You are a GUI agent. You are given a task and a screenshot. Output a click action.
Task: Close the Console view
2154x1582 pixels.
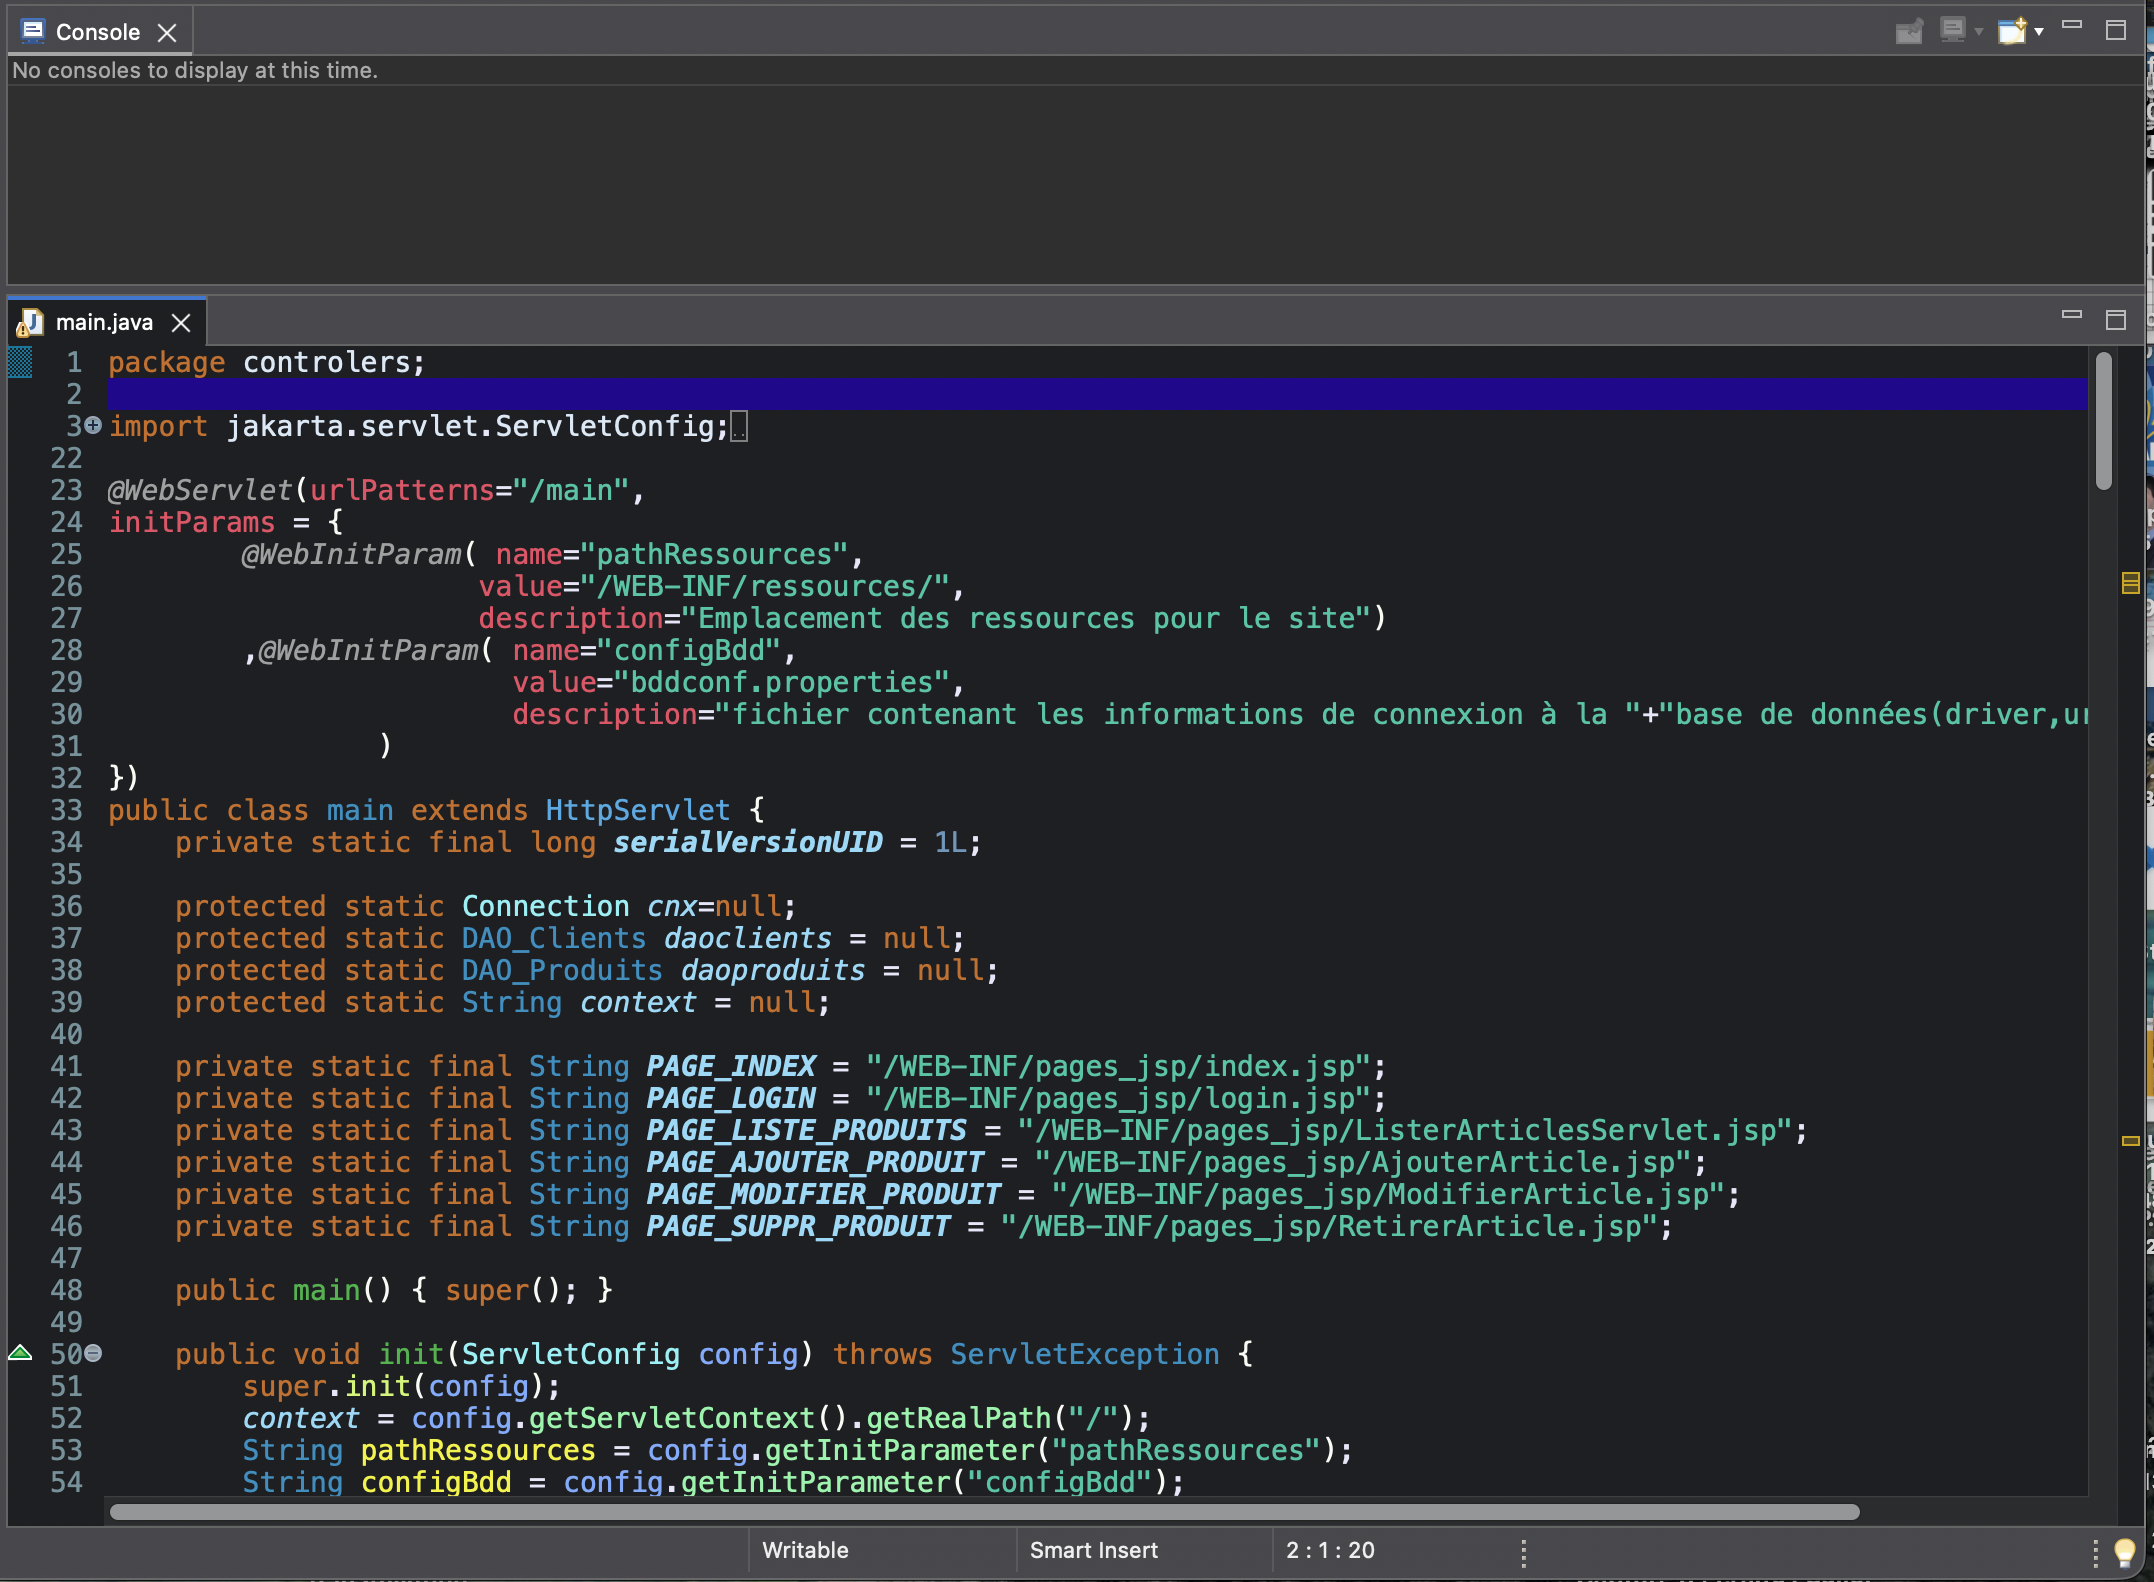166,31
